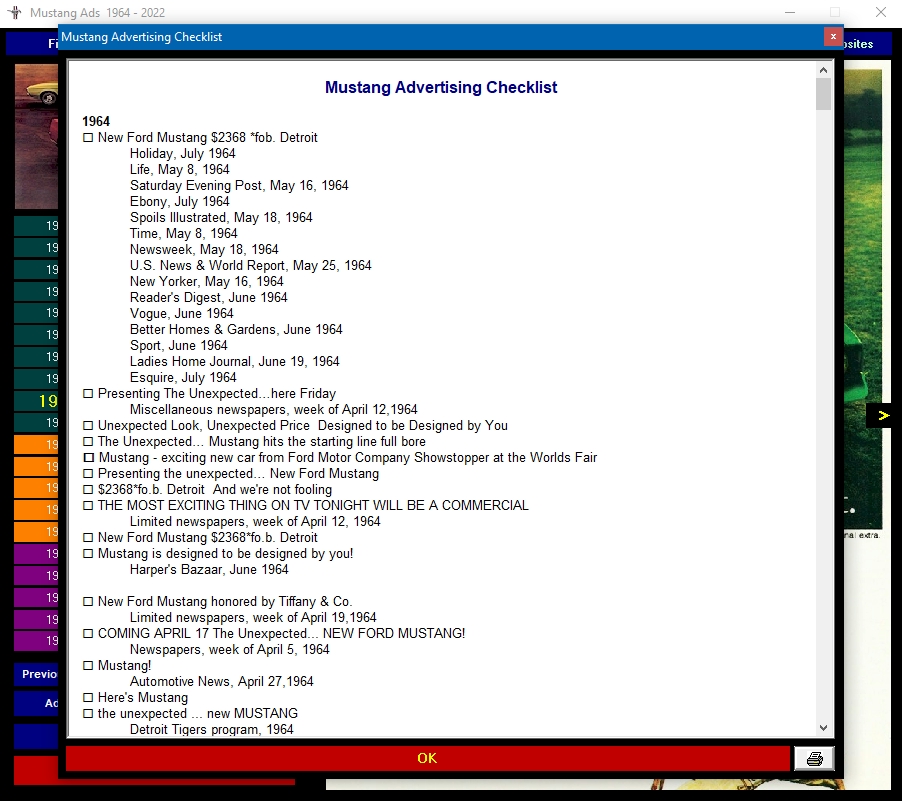Screen dimensions: 902x801
Task: Select the highlighted yellow year button in sidebar
Action: click(x=36, y=401)
